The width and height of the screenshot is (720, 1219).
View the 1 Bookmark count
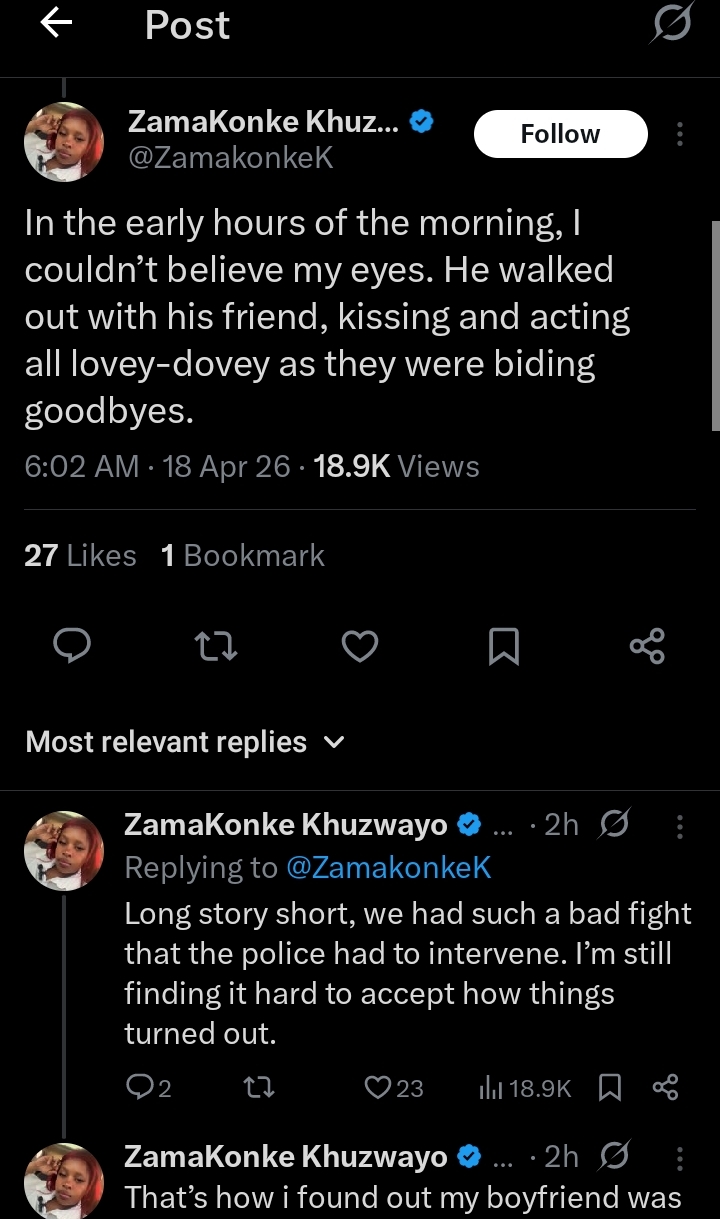[242, 556]
